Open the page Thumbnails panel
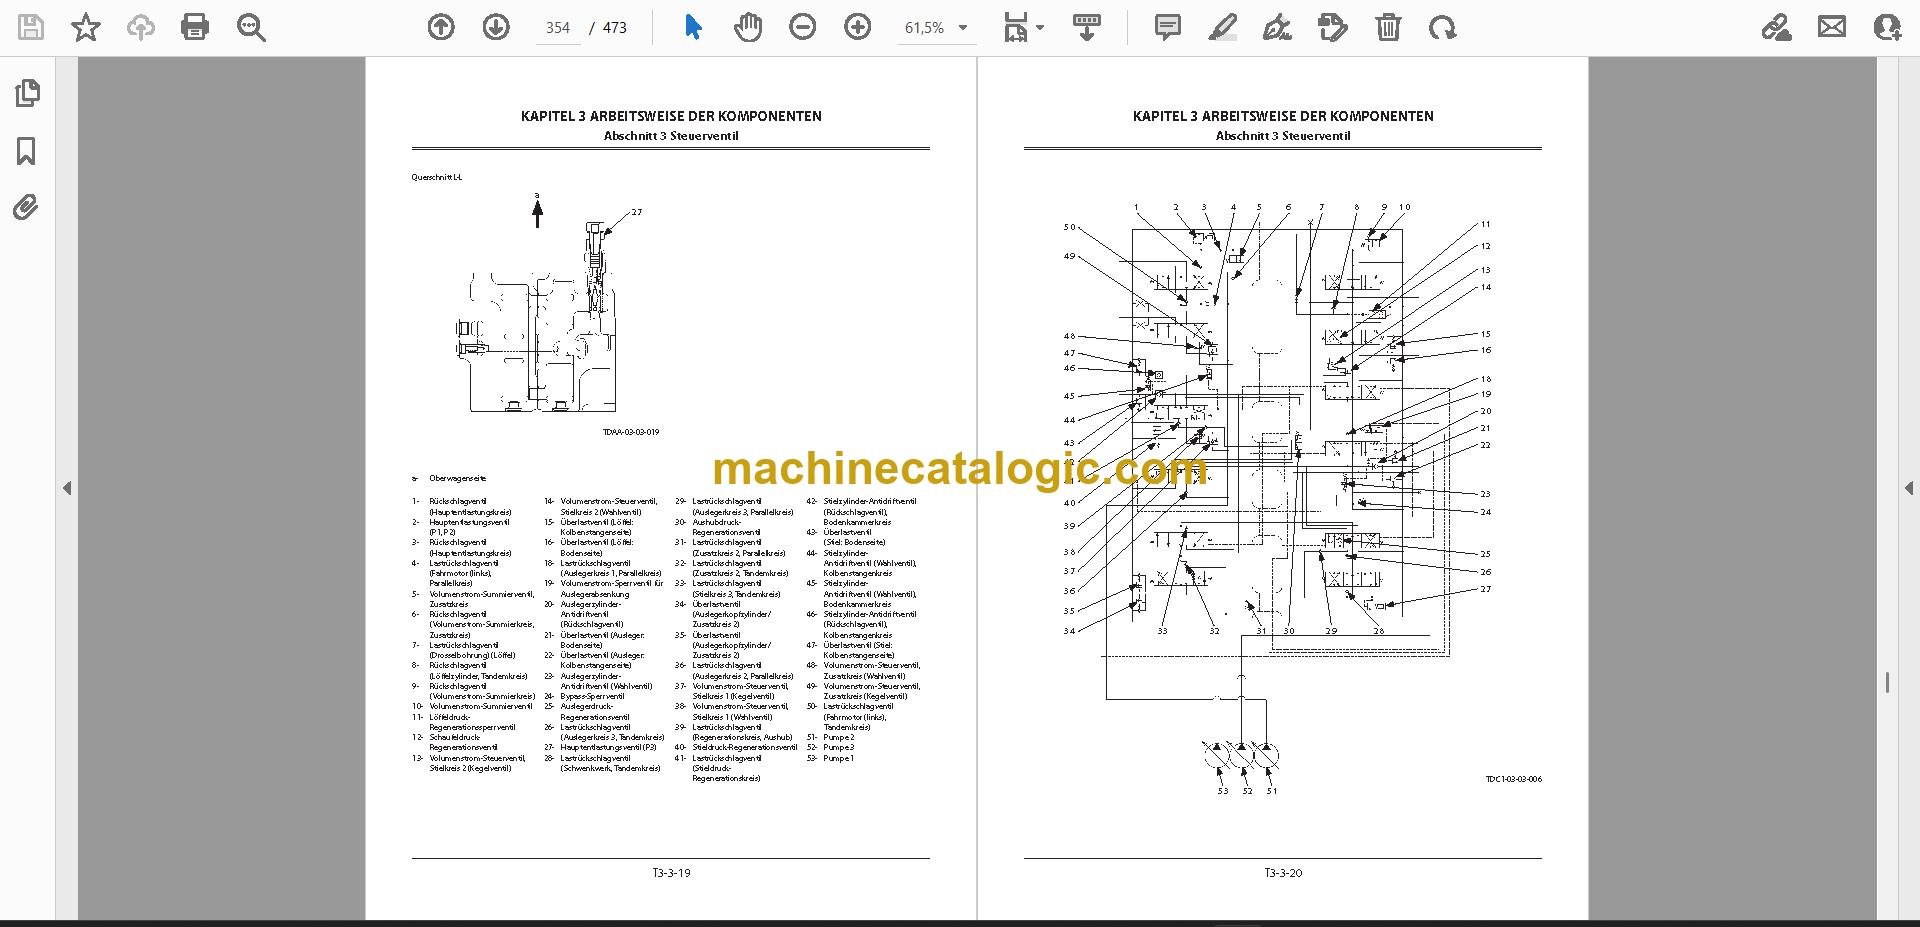The image size is (1920, 927). [27, 93]
